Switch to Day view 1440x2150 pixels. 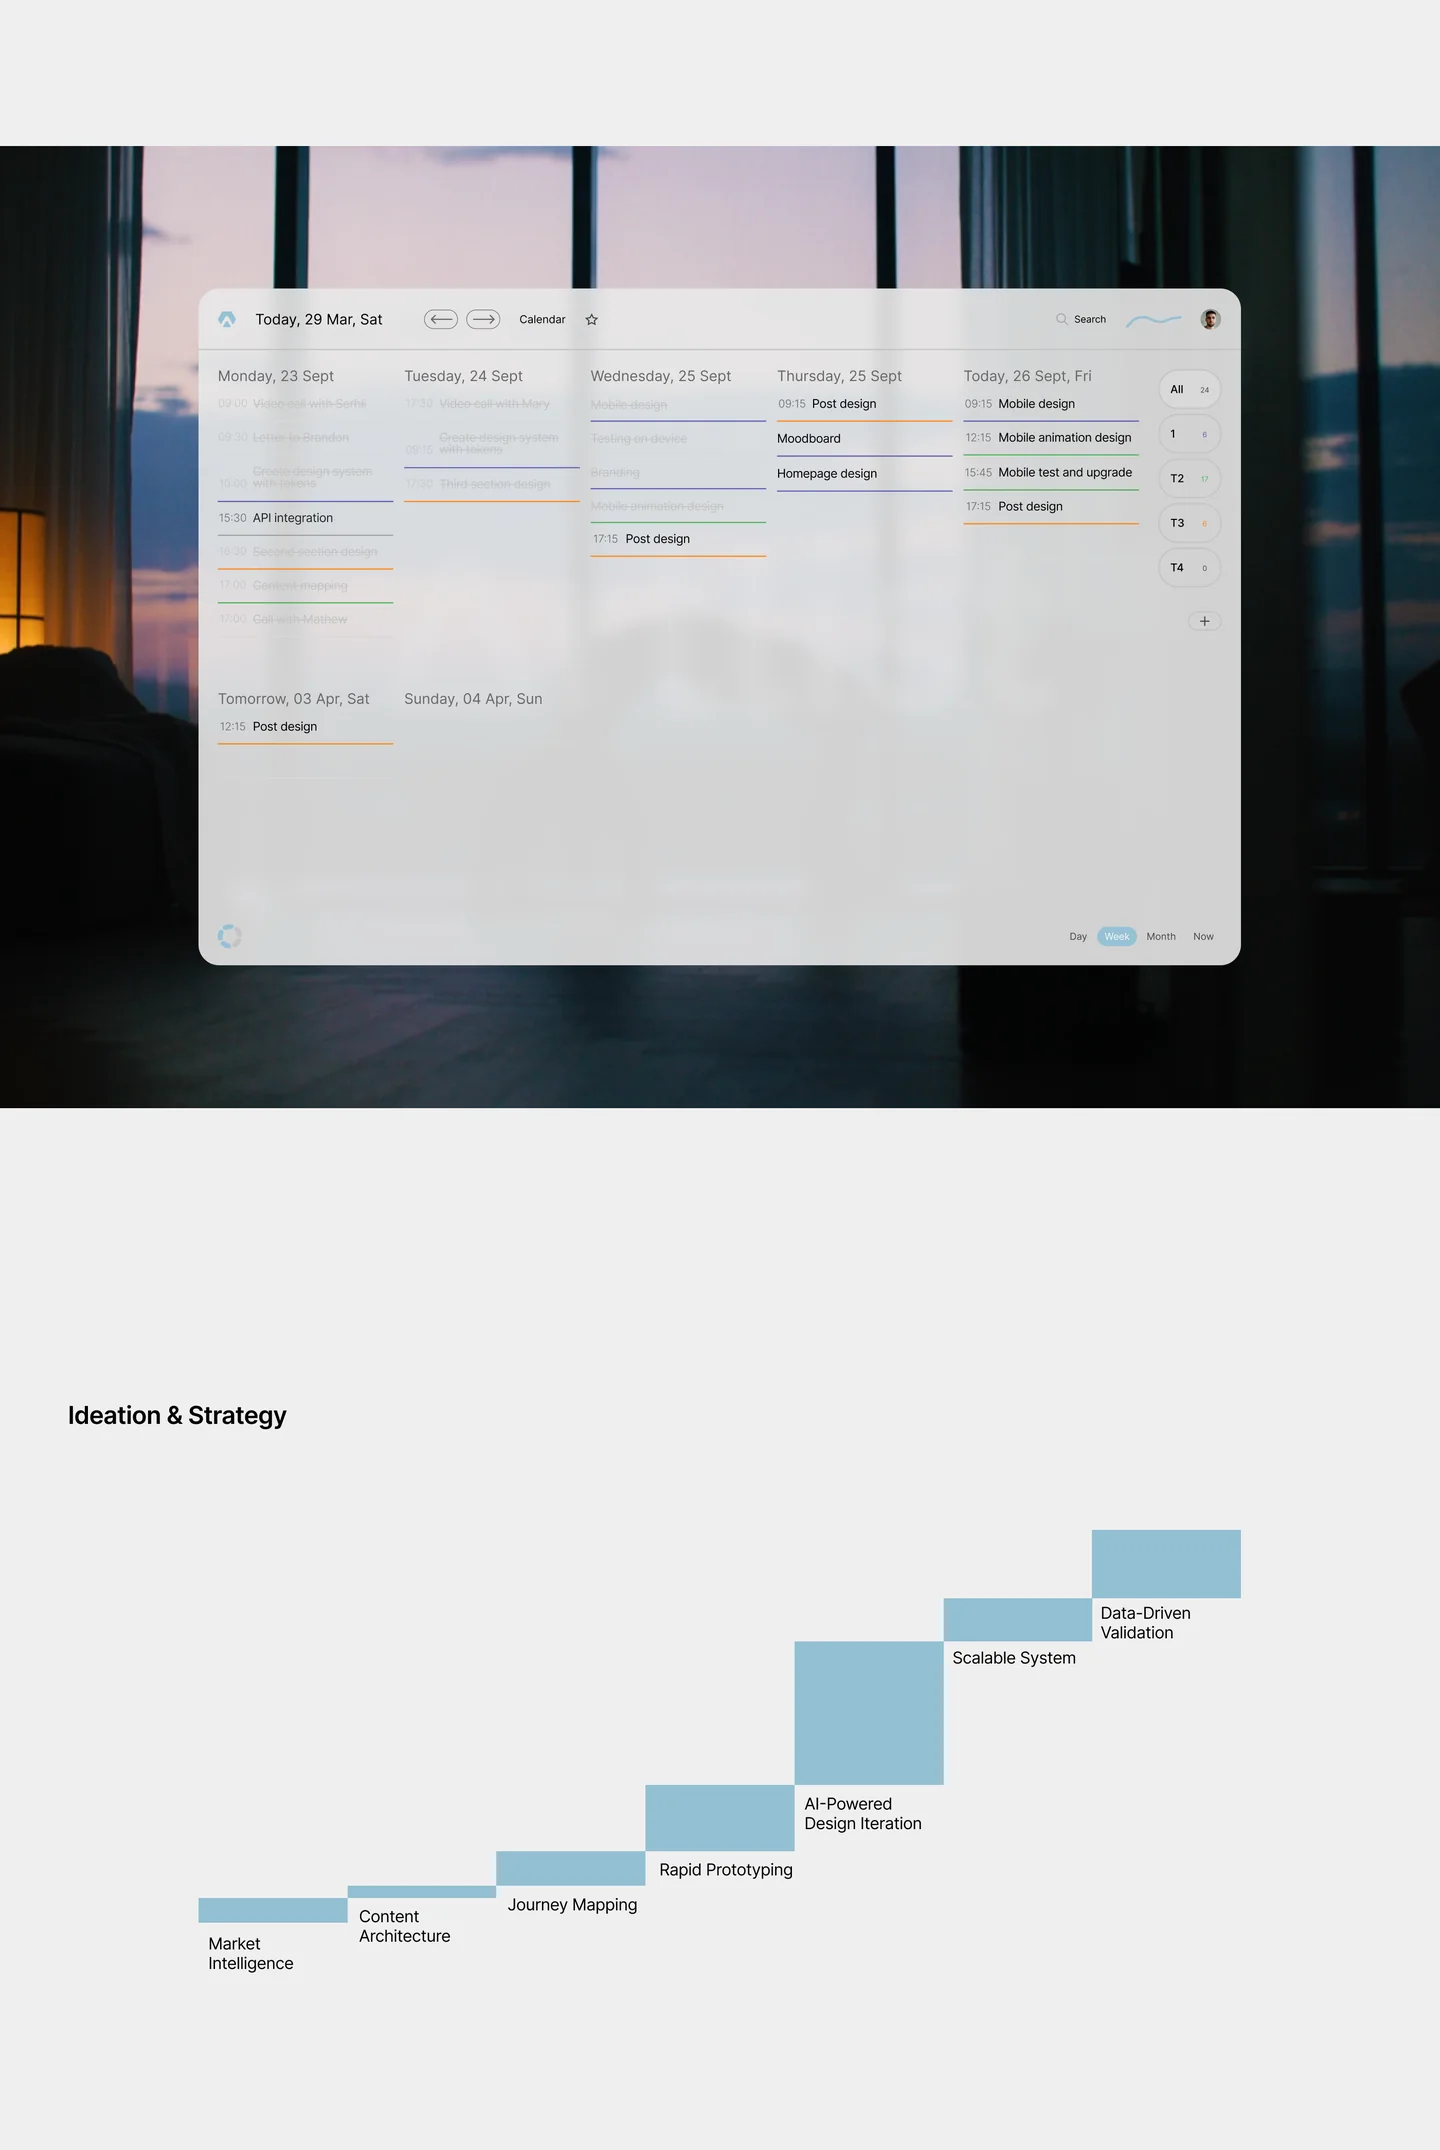coord(1078,937)
